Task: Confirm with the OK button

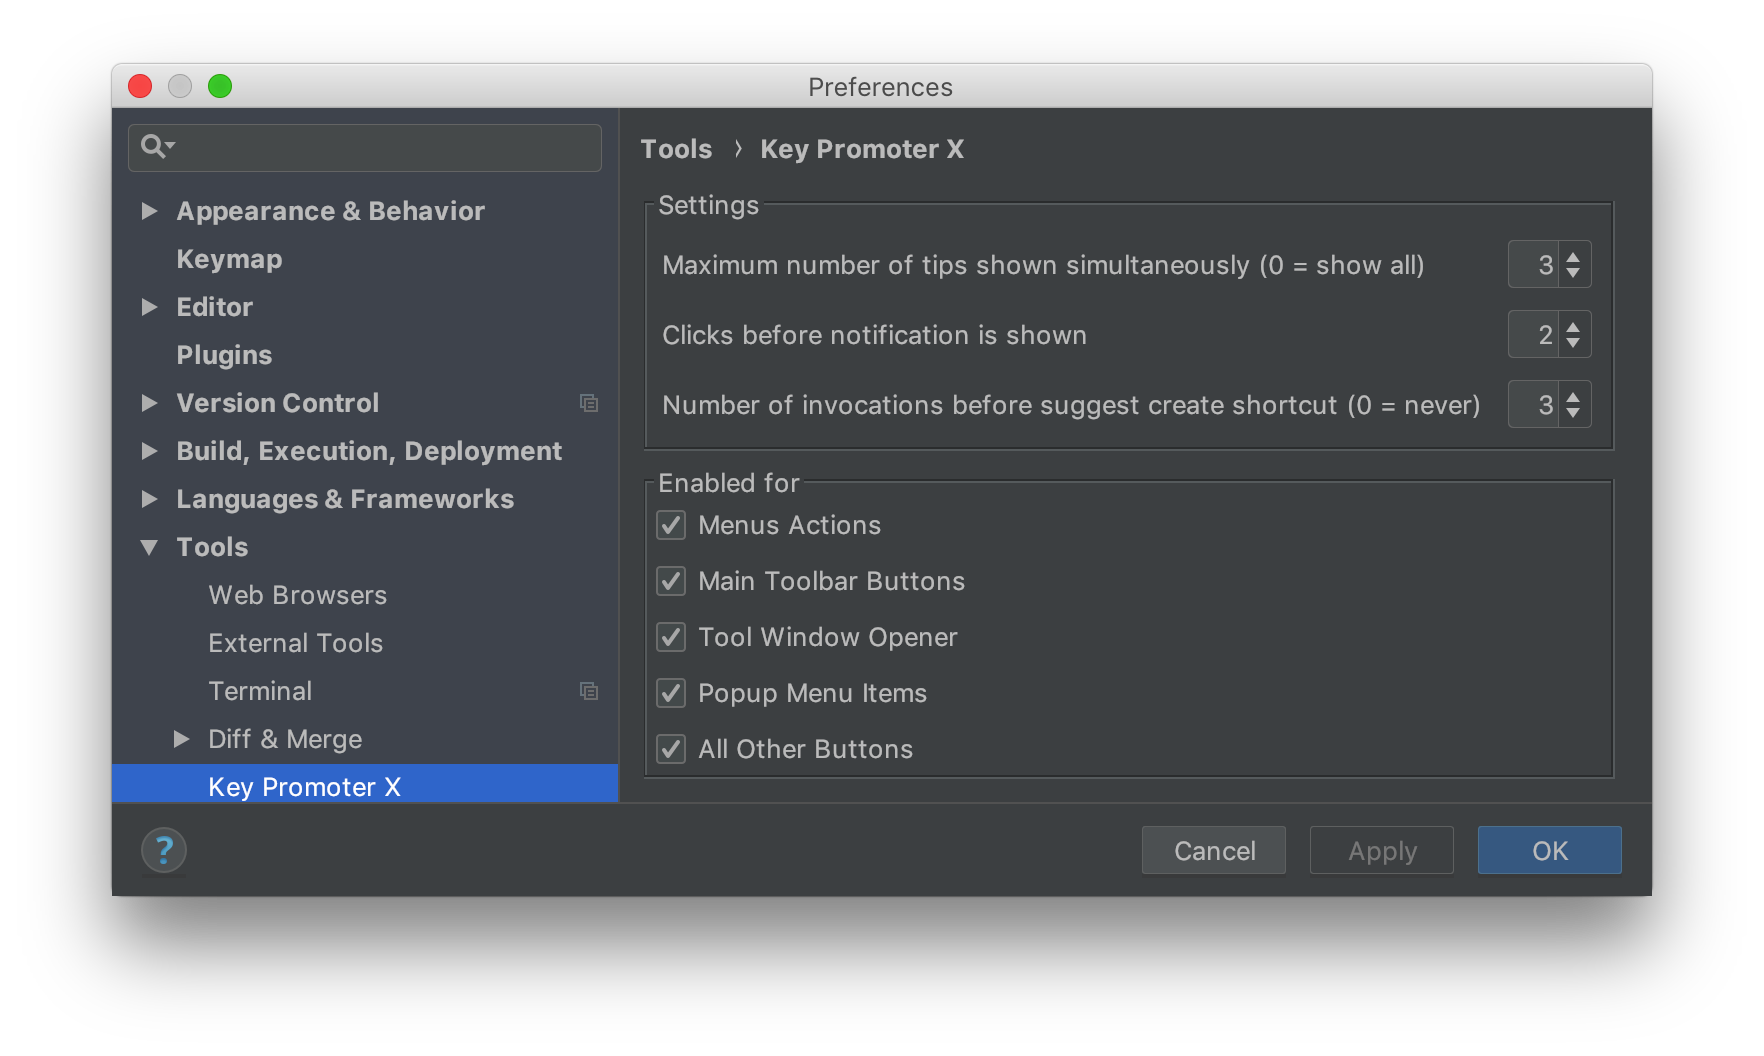Action: [1550, 850]
